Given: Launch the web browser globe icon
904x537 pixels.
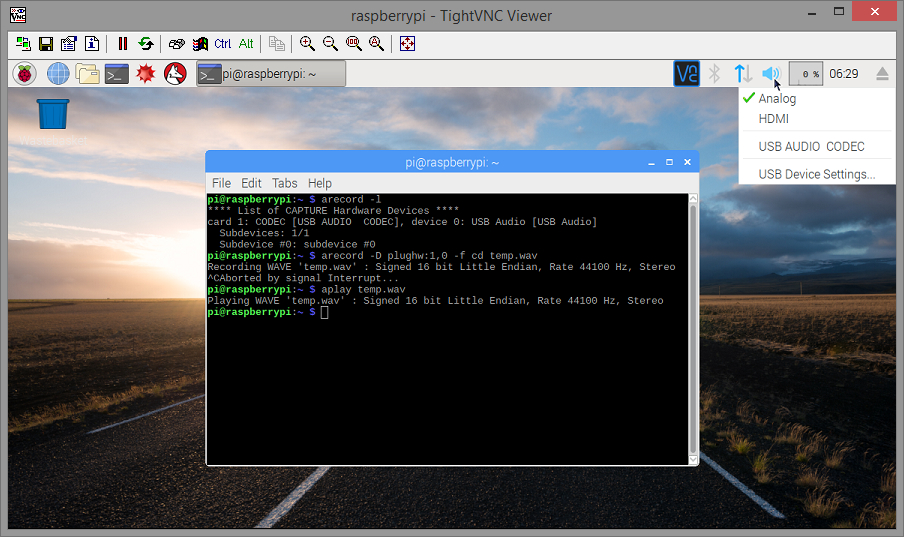Looking at the screenshot, I should 58,74.
